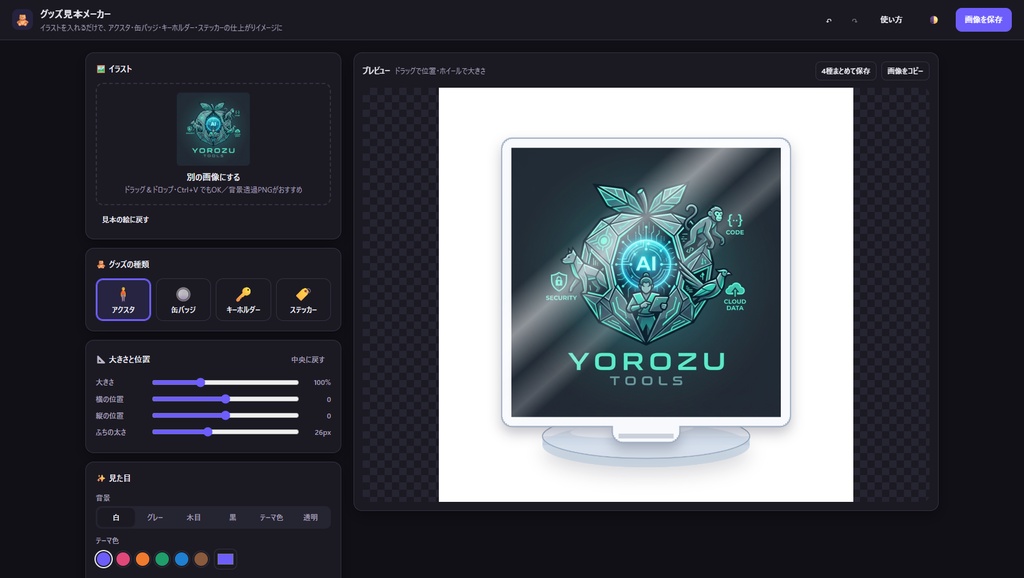Screen dimensions: 1024x578
Task: Select 白 background option
Action: (x=116, y=517)
